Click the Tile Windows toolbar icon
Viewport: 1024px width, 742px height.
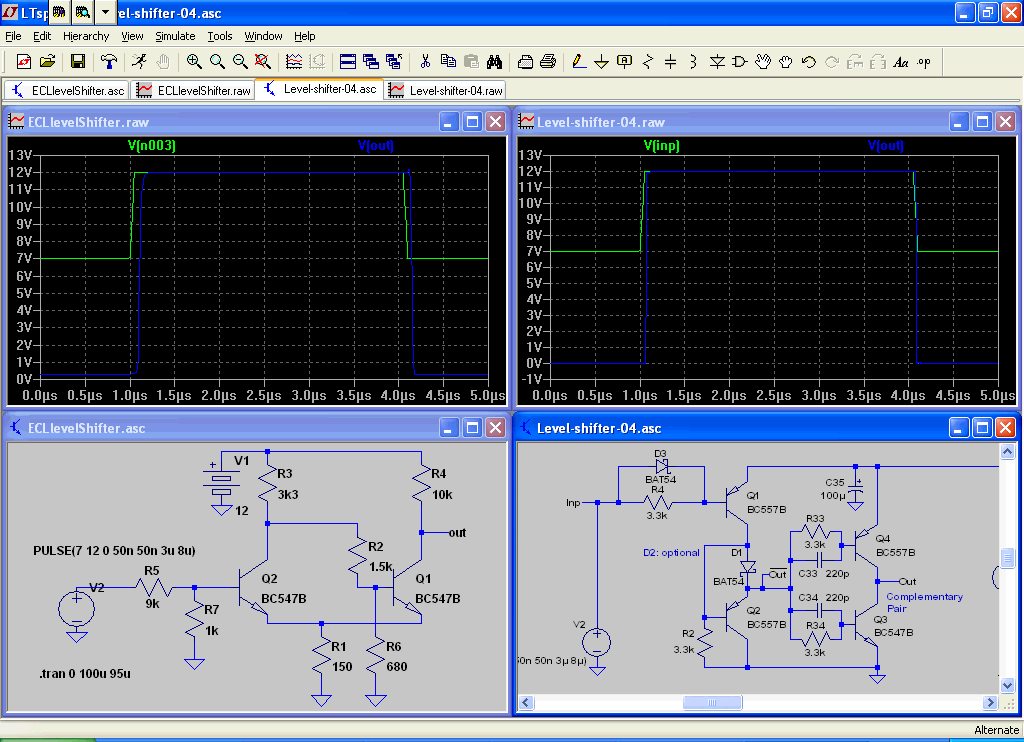348,61
